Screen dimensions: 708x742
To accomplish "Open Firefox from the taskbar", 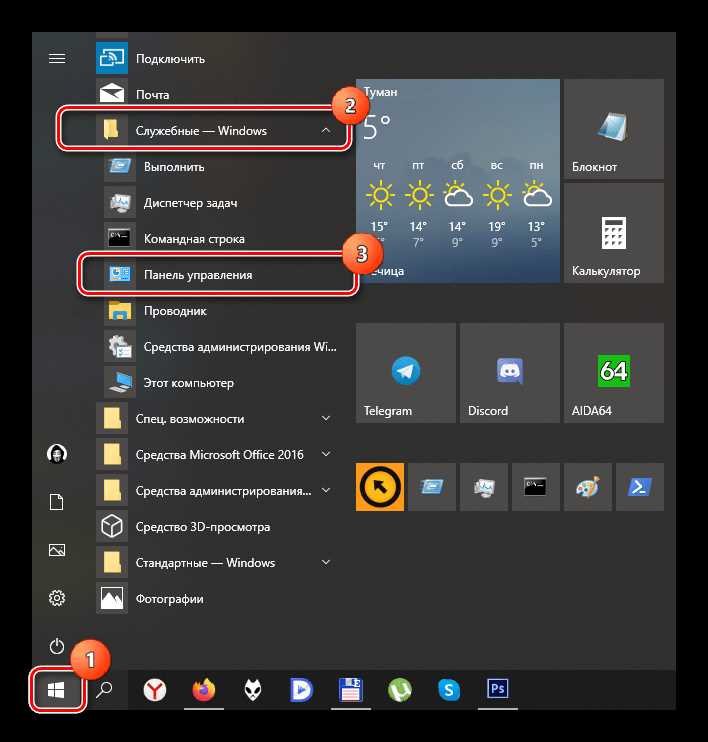I will click(x=204, y=690).
